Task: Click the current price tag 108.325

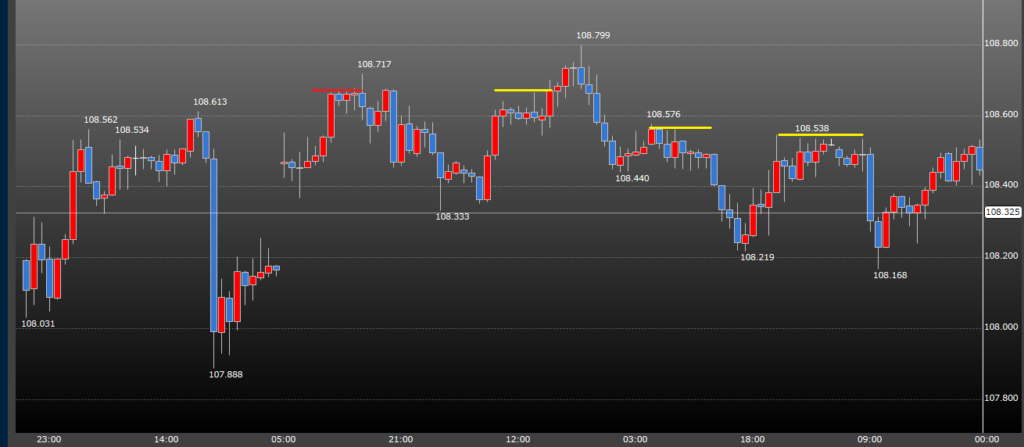Action: pyautogui.click(x=1003, y=212)
